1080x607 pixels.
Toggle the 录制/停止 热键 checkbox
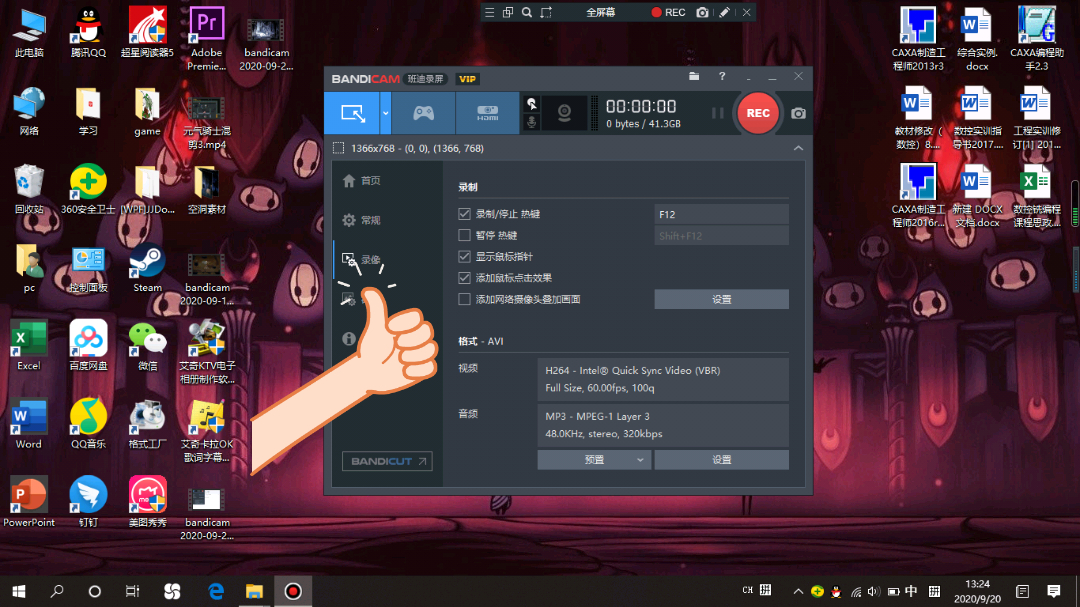tap(464, 214)
